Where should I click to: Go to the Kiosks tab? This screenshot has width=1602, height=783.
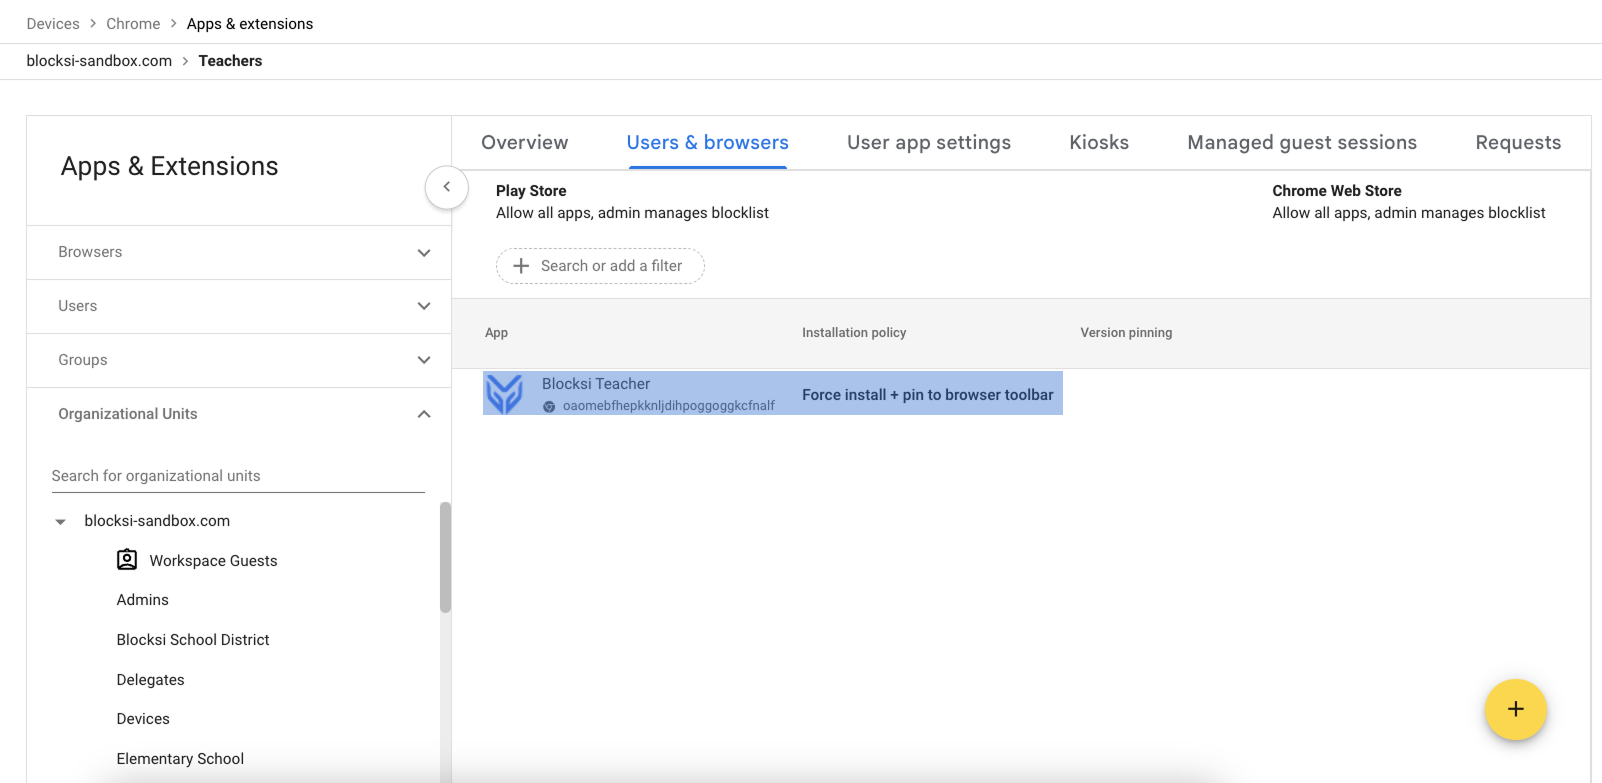click(1099, 143)
